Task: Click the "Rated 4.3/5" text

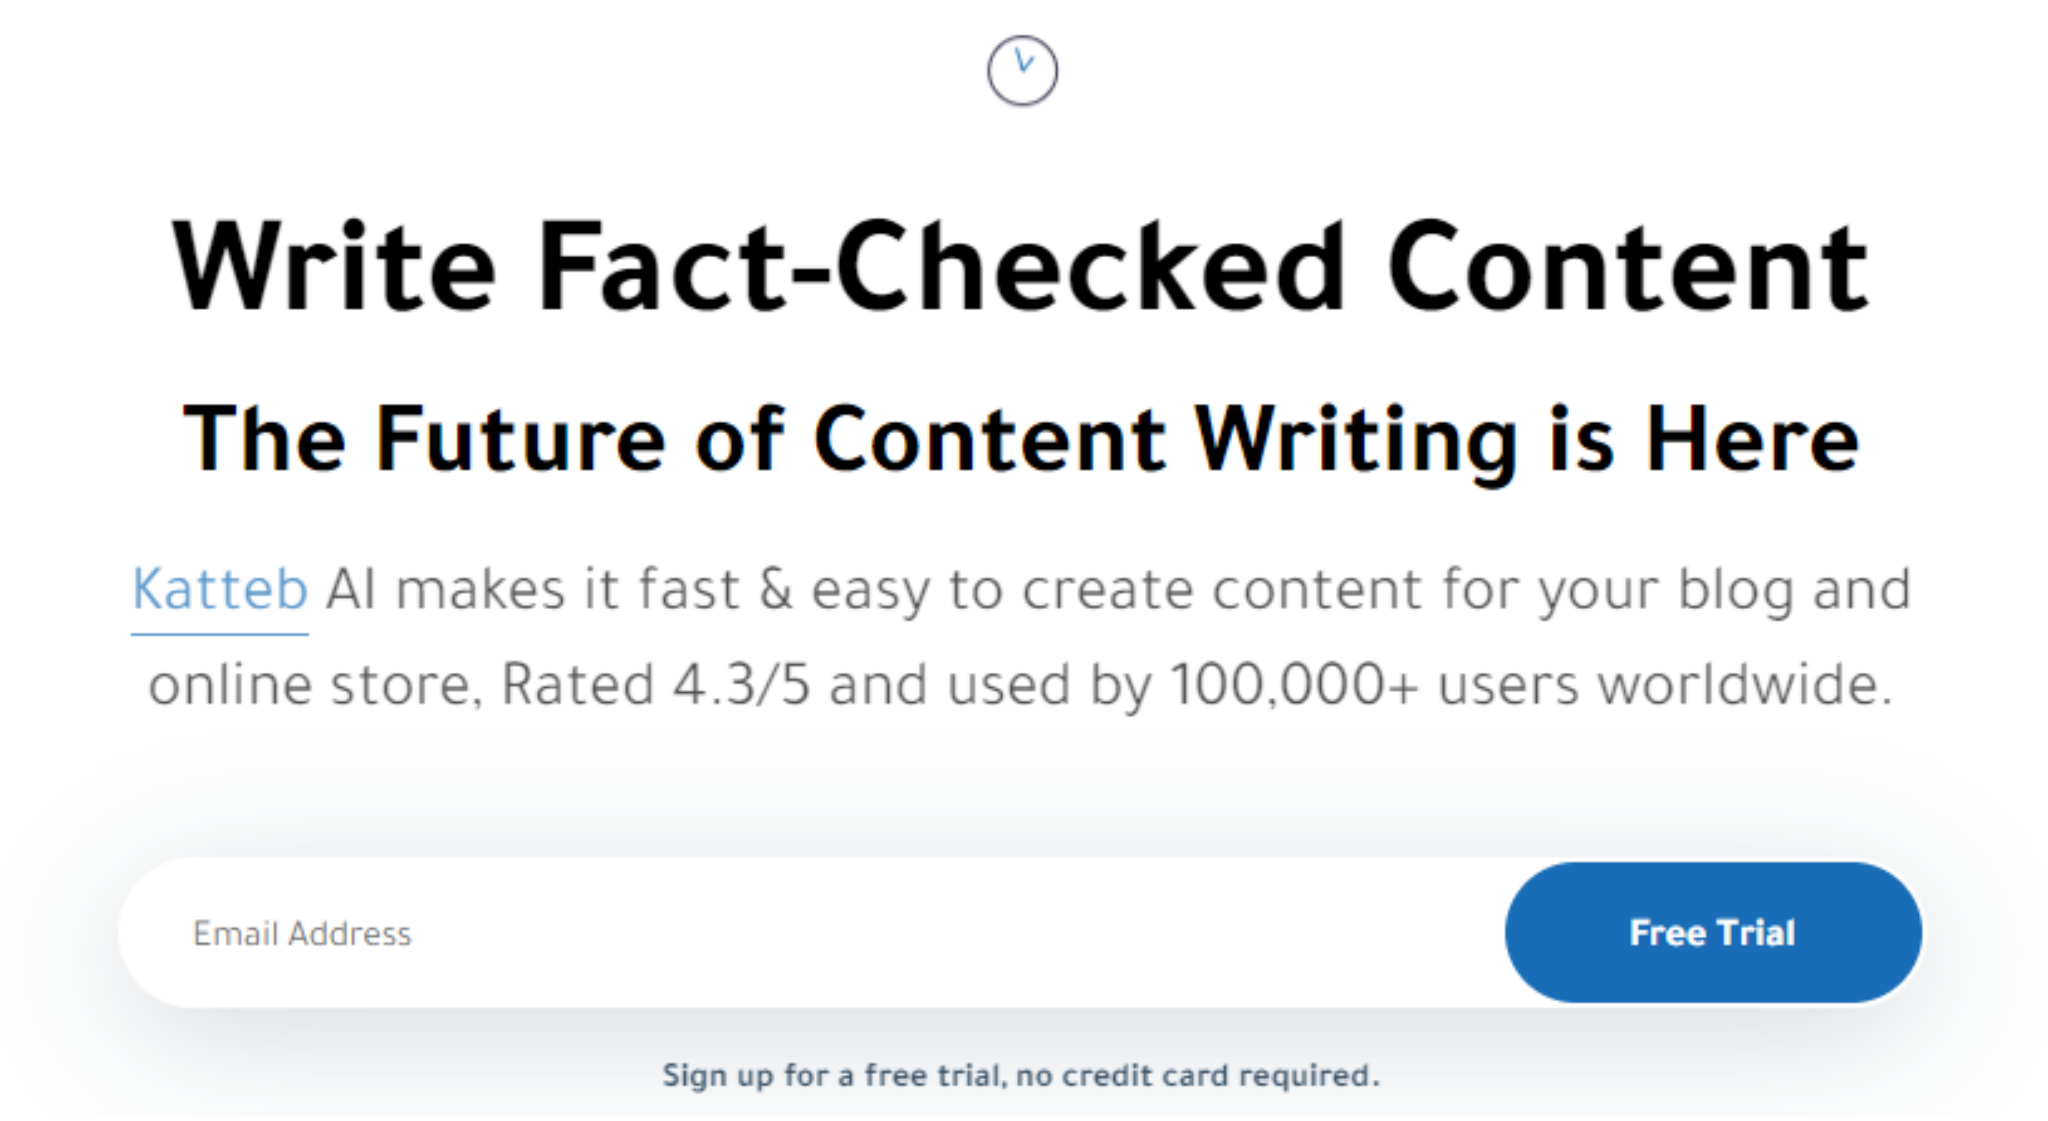Action: (x=655, y=685)
